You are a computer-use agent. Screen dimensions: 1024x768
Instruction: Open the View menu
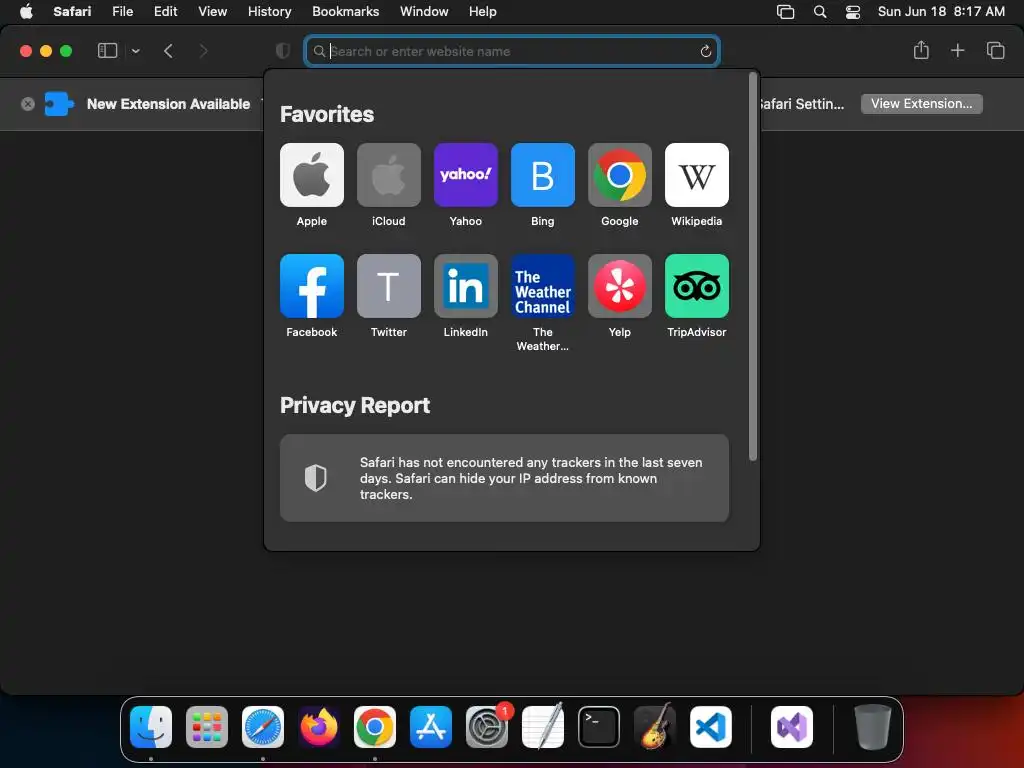click(x=212, y=12)
